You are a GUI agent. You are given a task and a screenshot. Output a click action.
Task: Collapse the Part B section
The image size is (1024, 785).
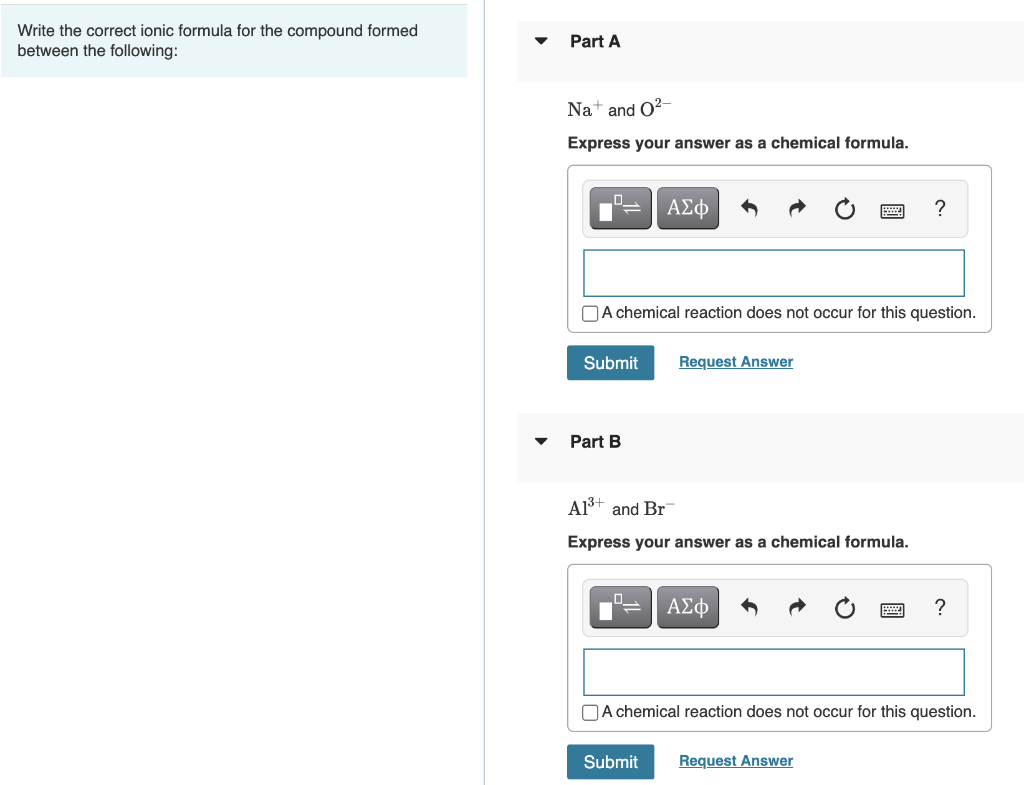coord(541,441)
